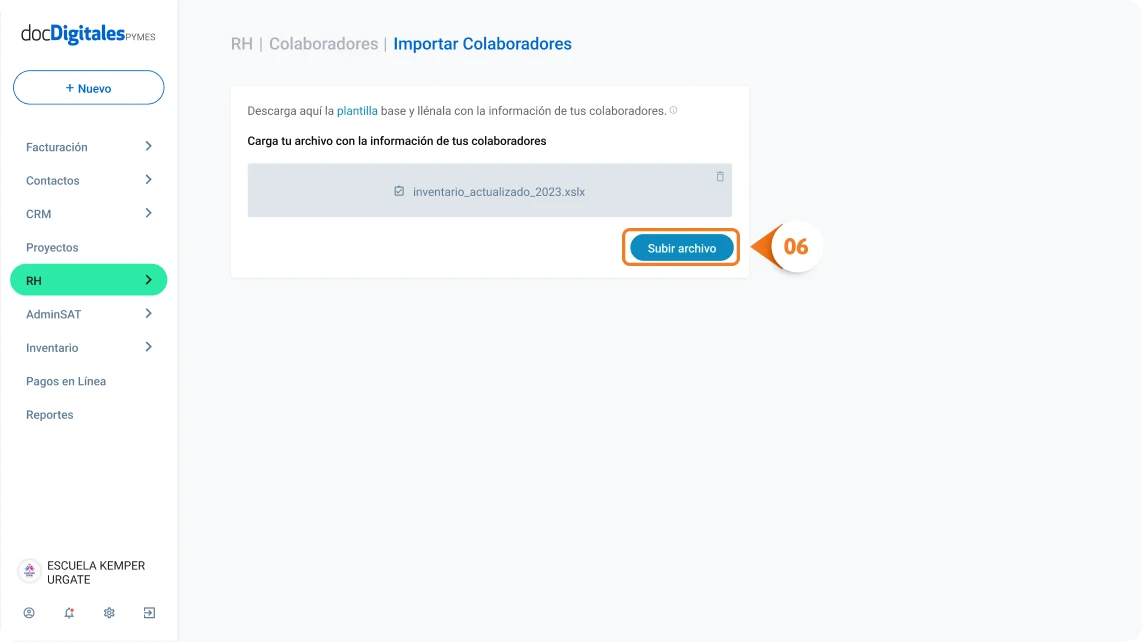The height and width of the screenshot is (642, 1142).
Task: Expand the Contactos chevron
Action: coord(149,180)
